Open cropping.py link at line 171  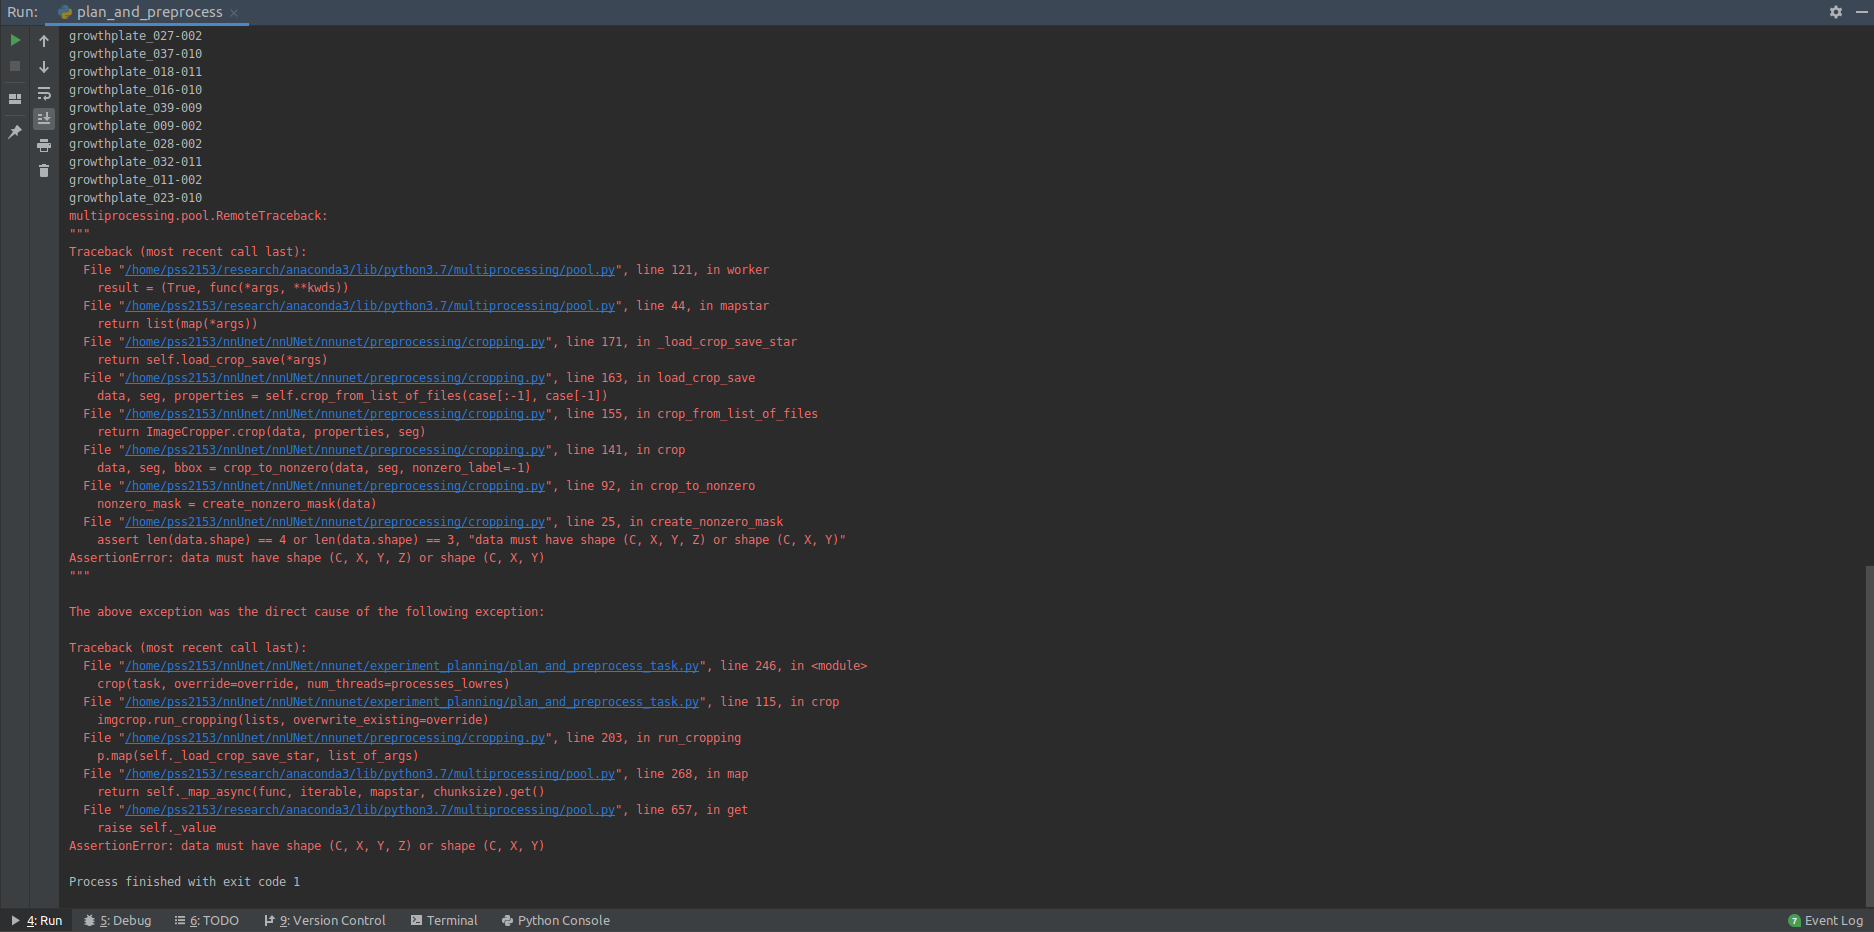[x=335, y=342]
